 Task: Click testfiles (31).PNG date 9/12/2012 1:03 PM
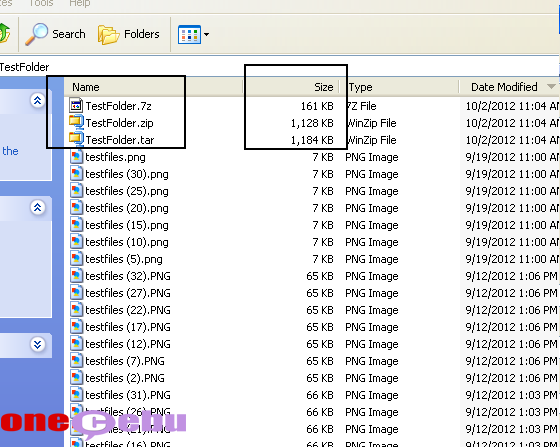pos(511,395)
